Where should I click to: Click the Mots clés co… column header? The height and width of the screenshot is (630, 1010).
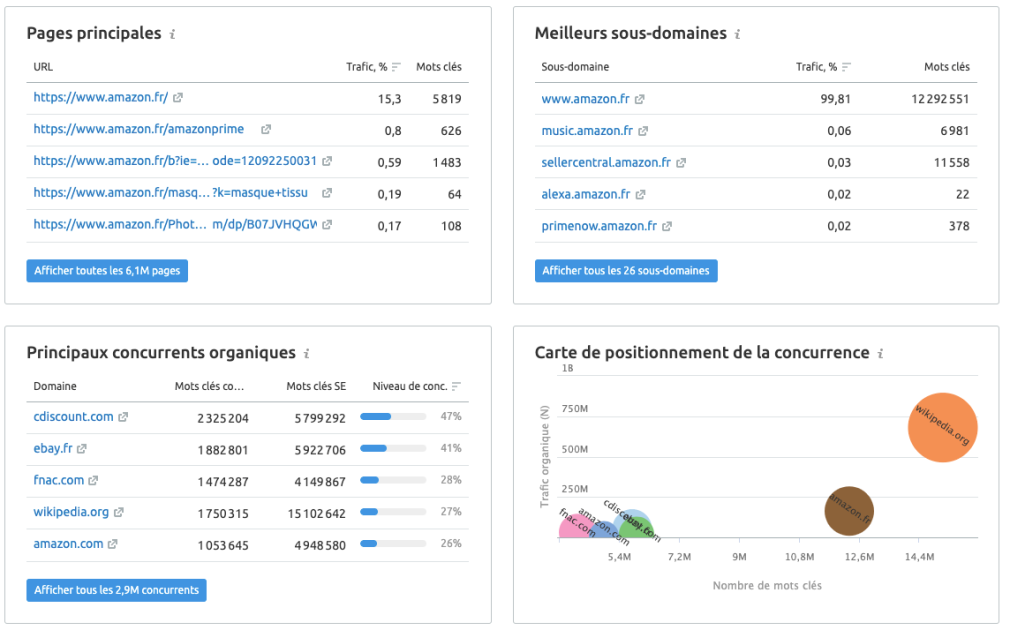point(209,387)
